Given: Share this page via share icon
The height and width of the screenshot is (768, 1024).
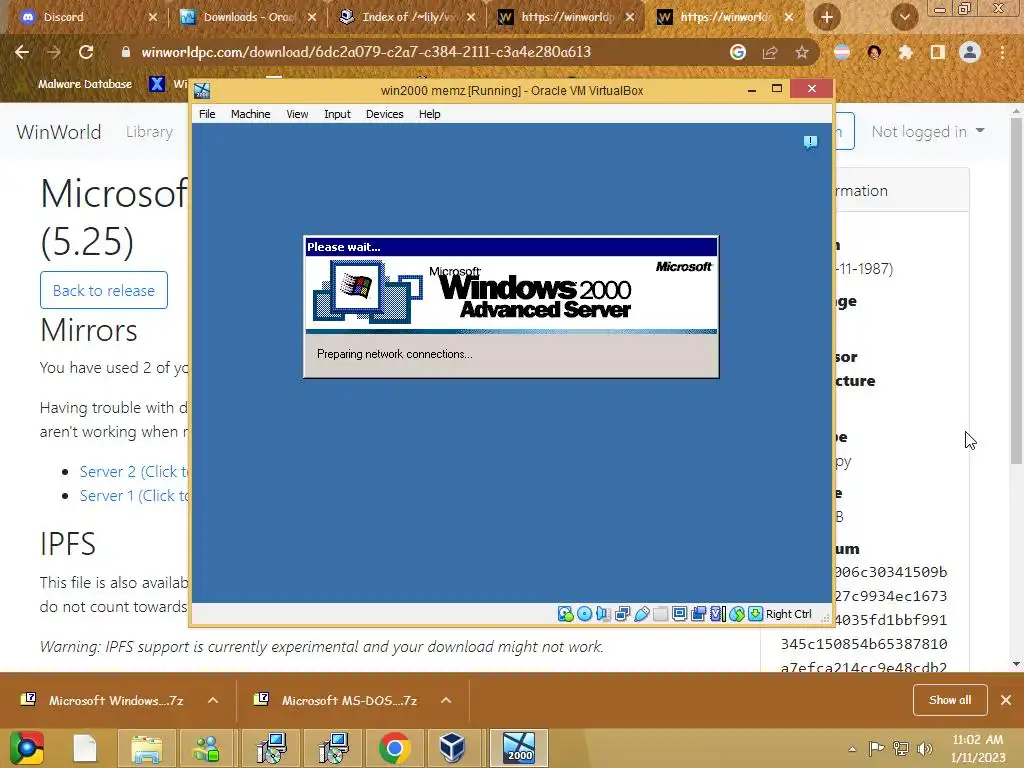Looking at the screenshot, I should click(770, 52).
